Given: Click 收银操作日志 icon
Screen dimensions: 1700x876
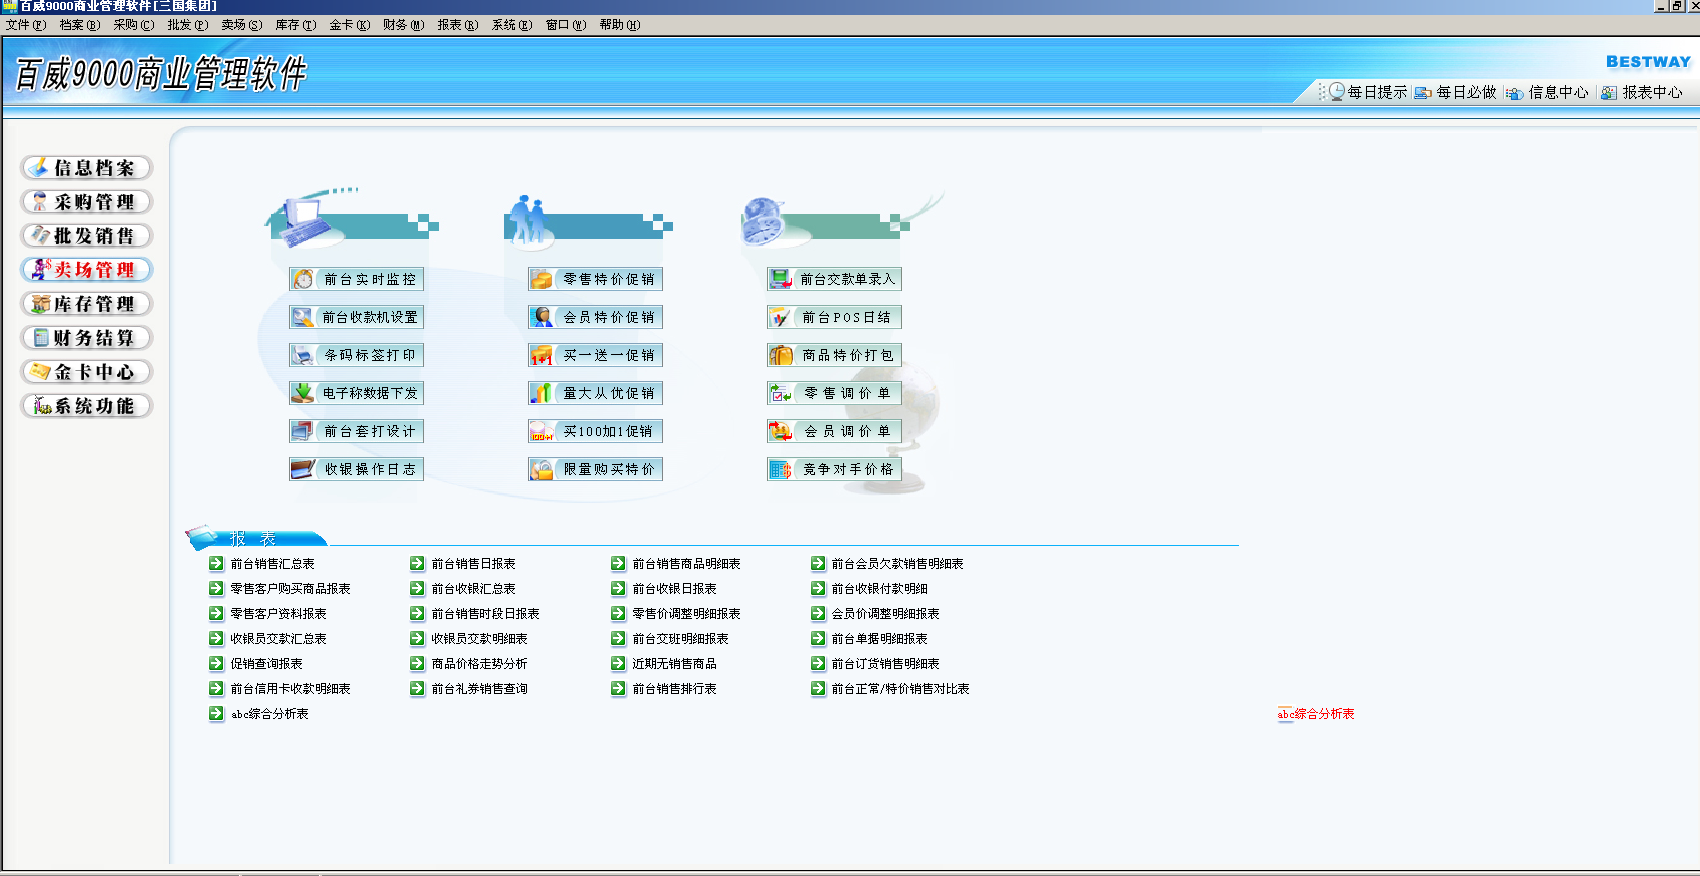Looking at the screenshot, I should [x=303, y=469].
